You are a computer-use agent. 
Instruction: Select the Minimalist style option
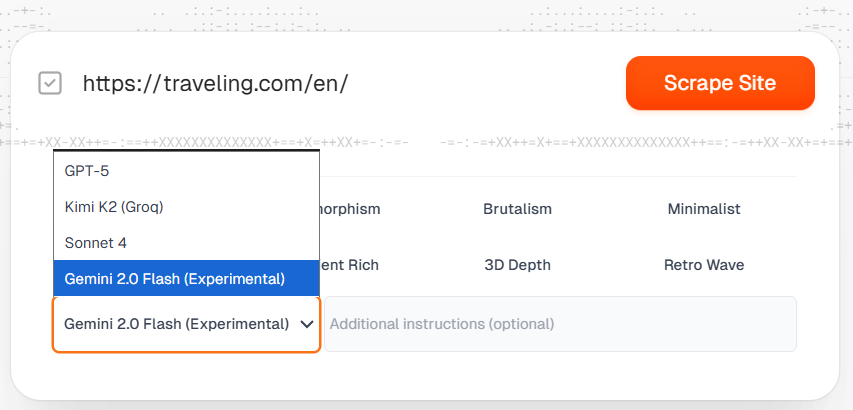704,209
